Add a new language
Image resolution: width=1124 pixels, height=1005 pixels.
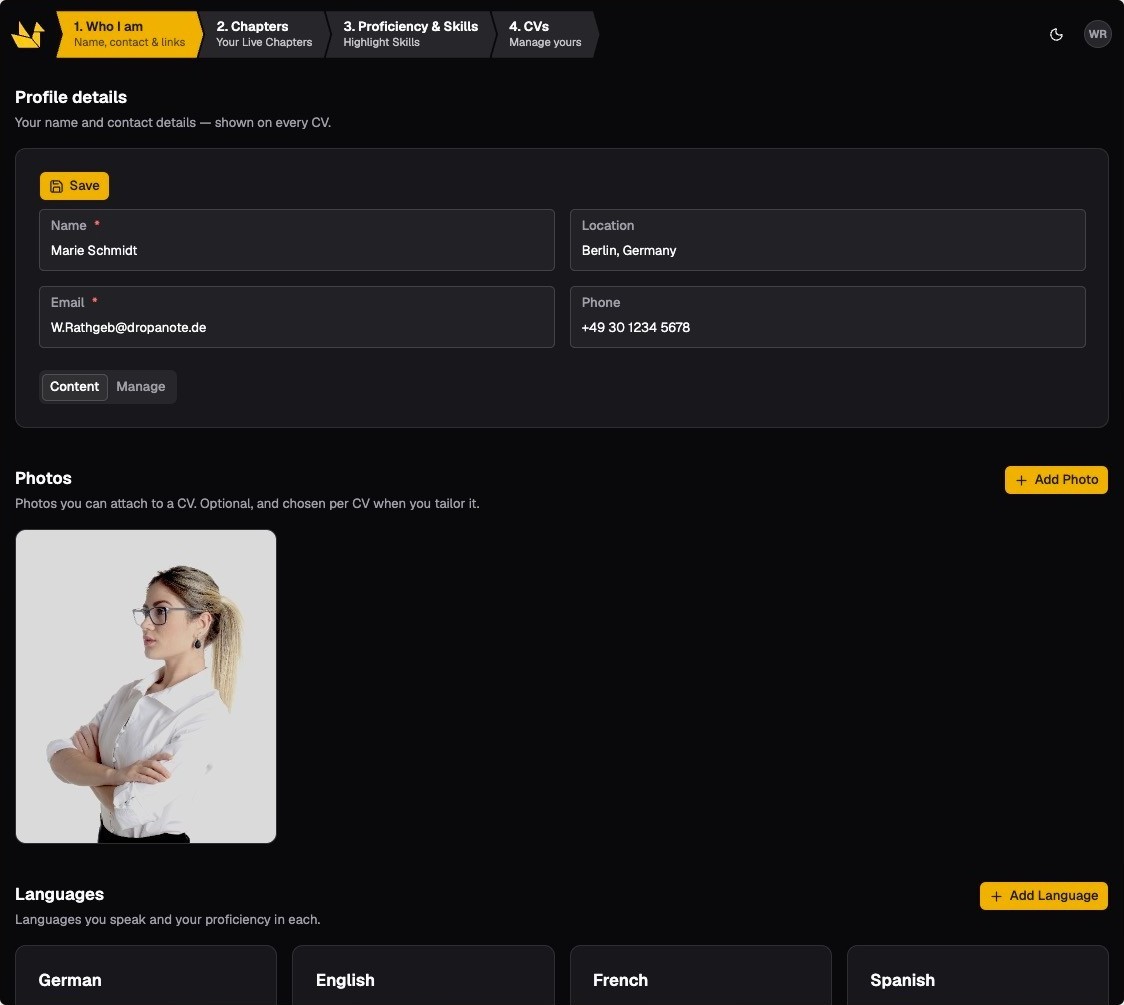coord(1043,896)
